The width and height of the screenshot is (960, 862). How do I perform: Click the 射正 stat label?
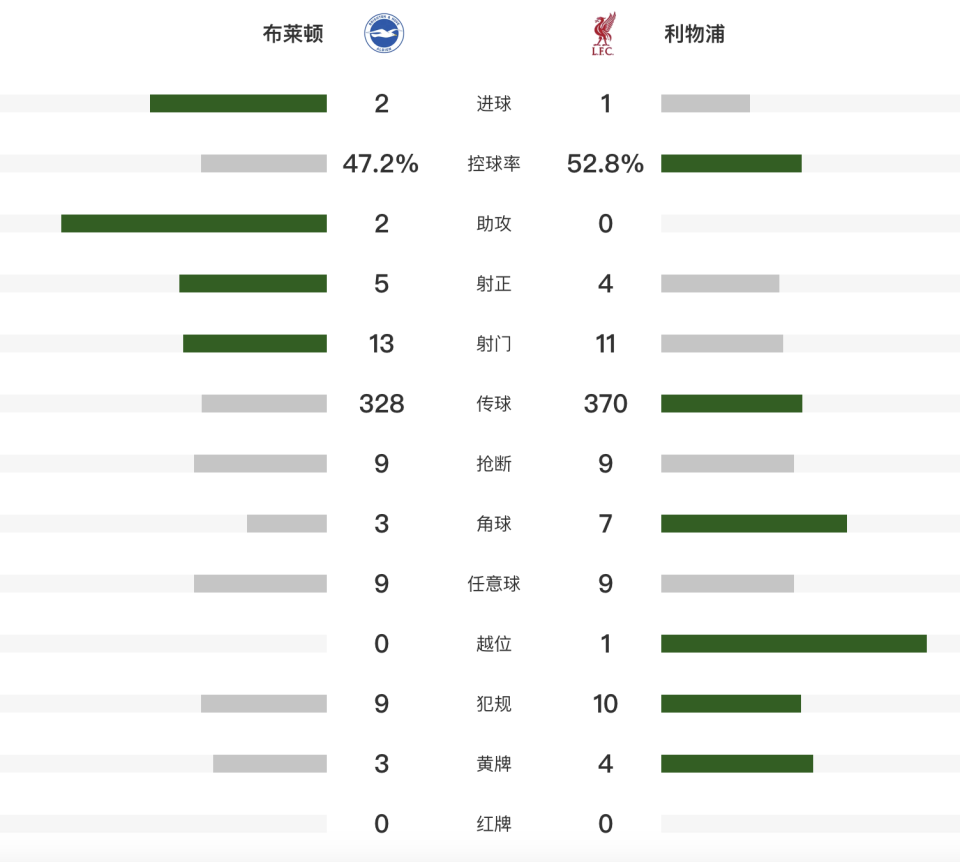pos(494,284)
